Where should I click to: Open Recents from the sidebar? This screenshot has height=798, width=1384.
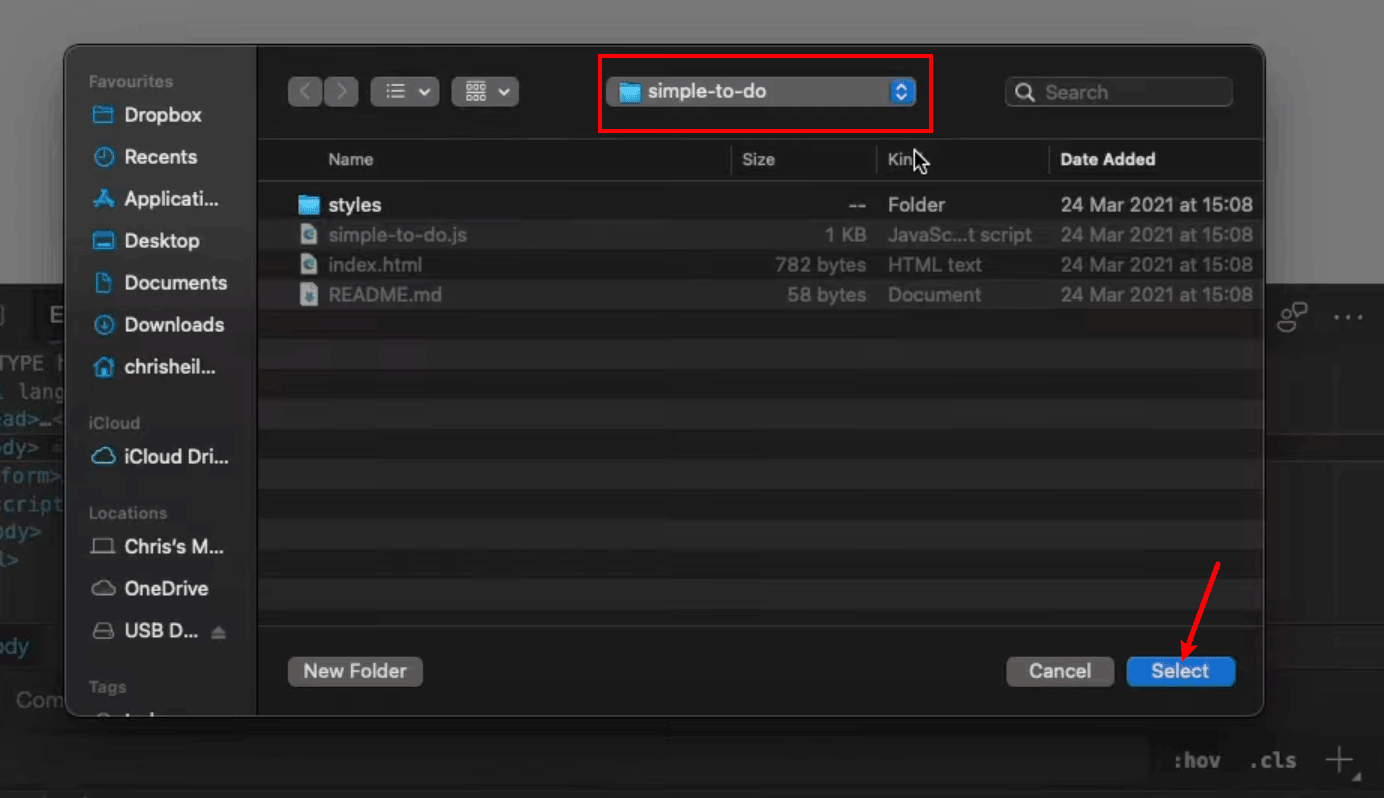pyautogui.click(x=160, y=157)
